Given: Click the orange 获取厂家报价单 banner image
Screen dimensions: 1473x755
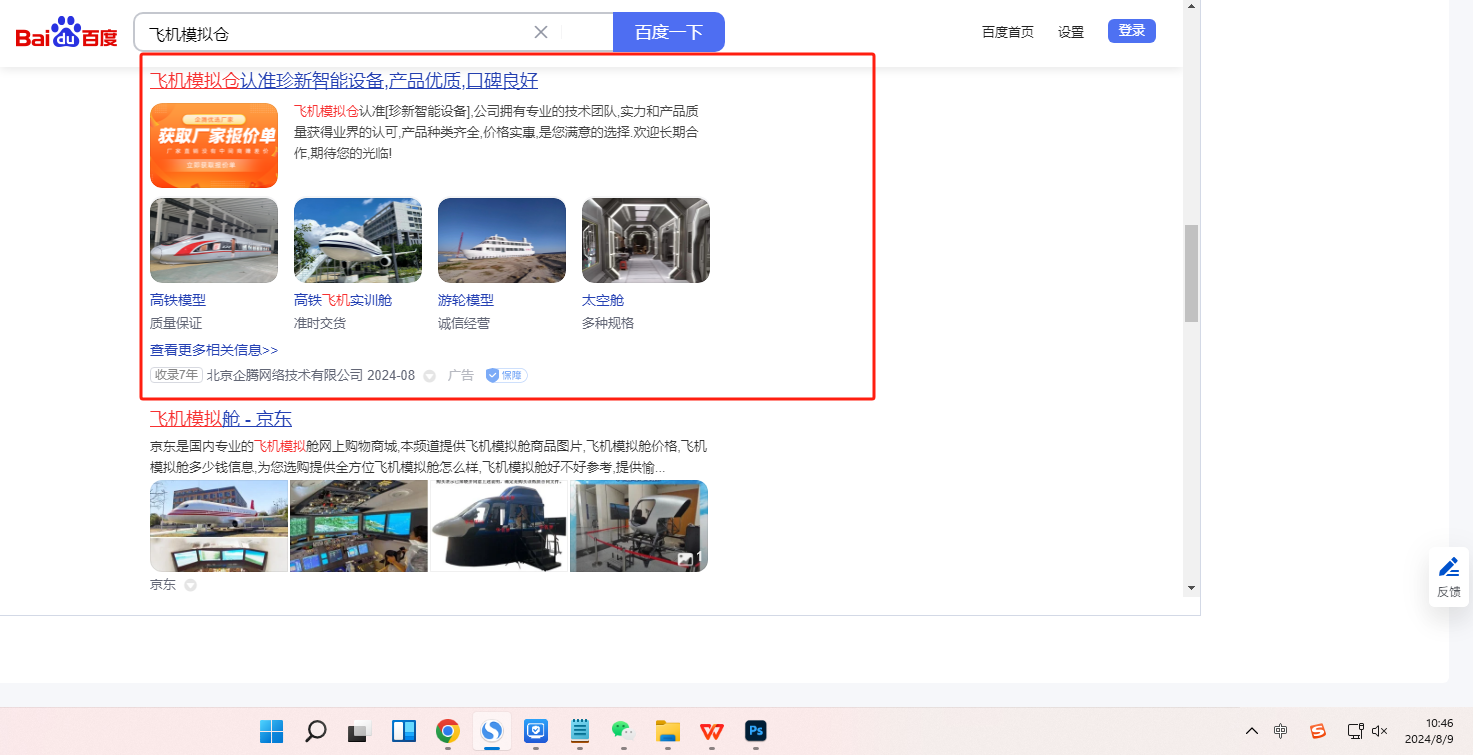Looking at the screenshot, I should click(x=214, y=145).
